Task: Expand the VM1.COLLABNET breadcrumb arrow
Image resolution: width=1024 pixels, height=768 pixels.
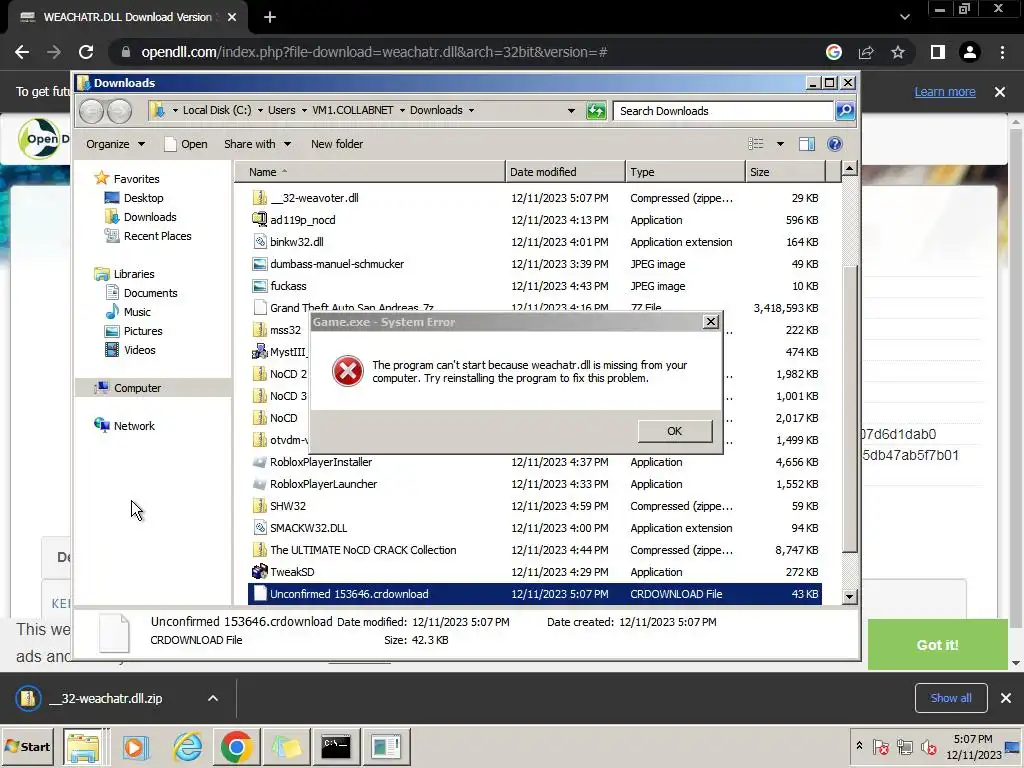Action: (402, 110)
